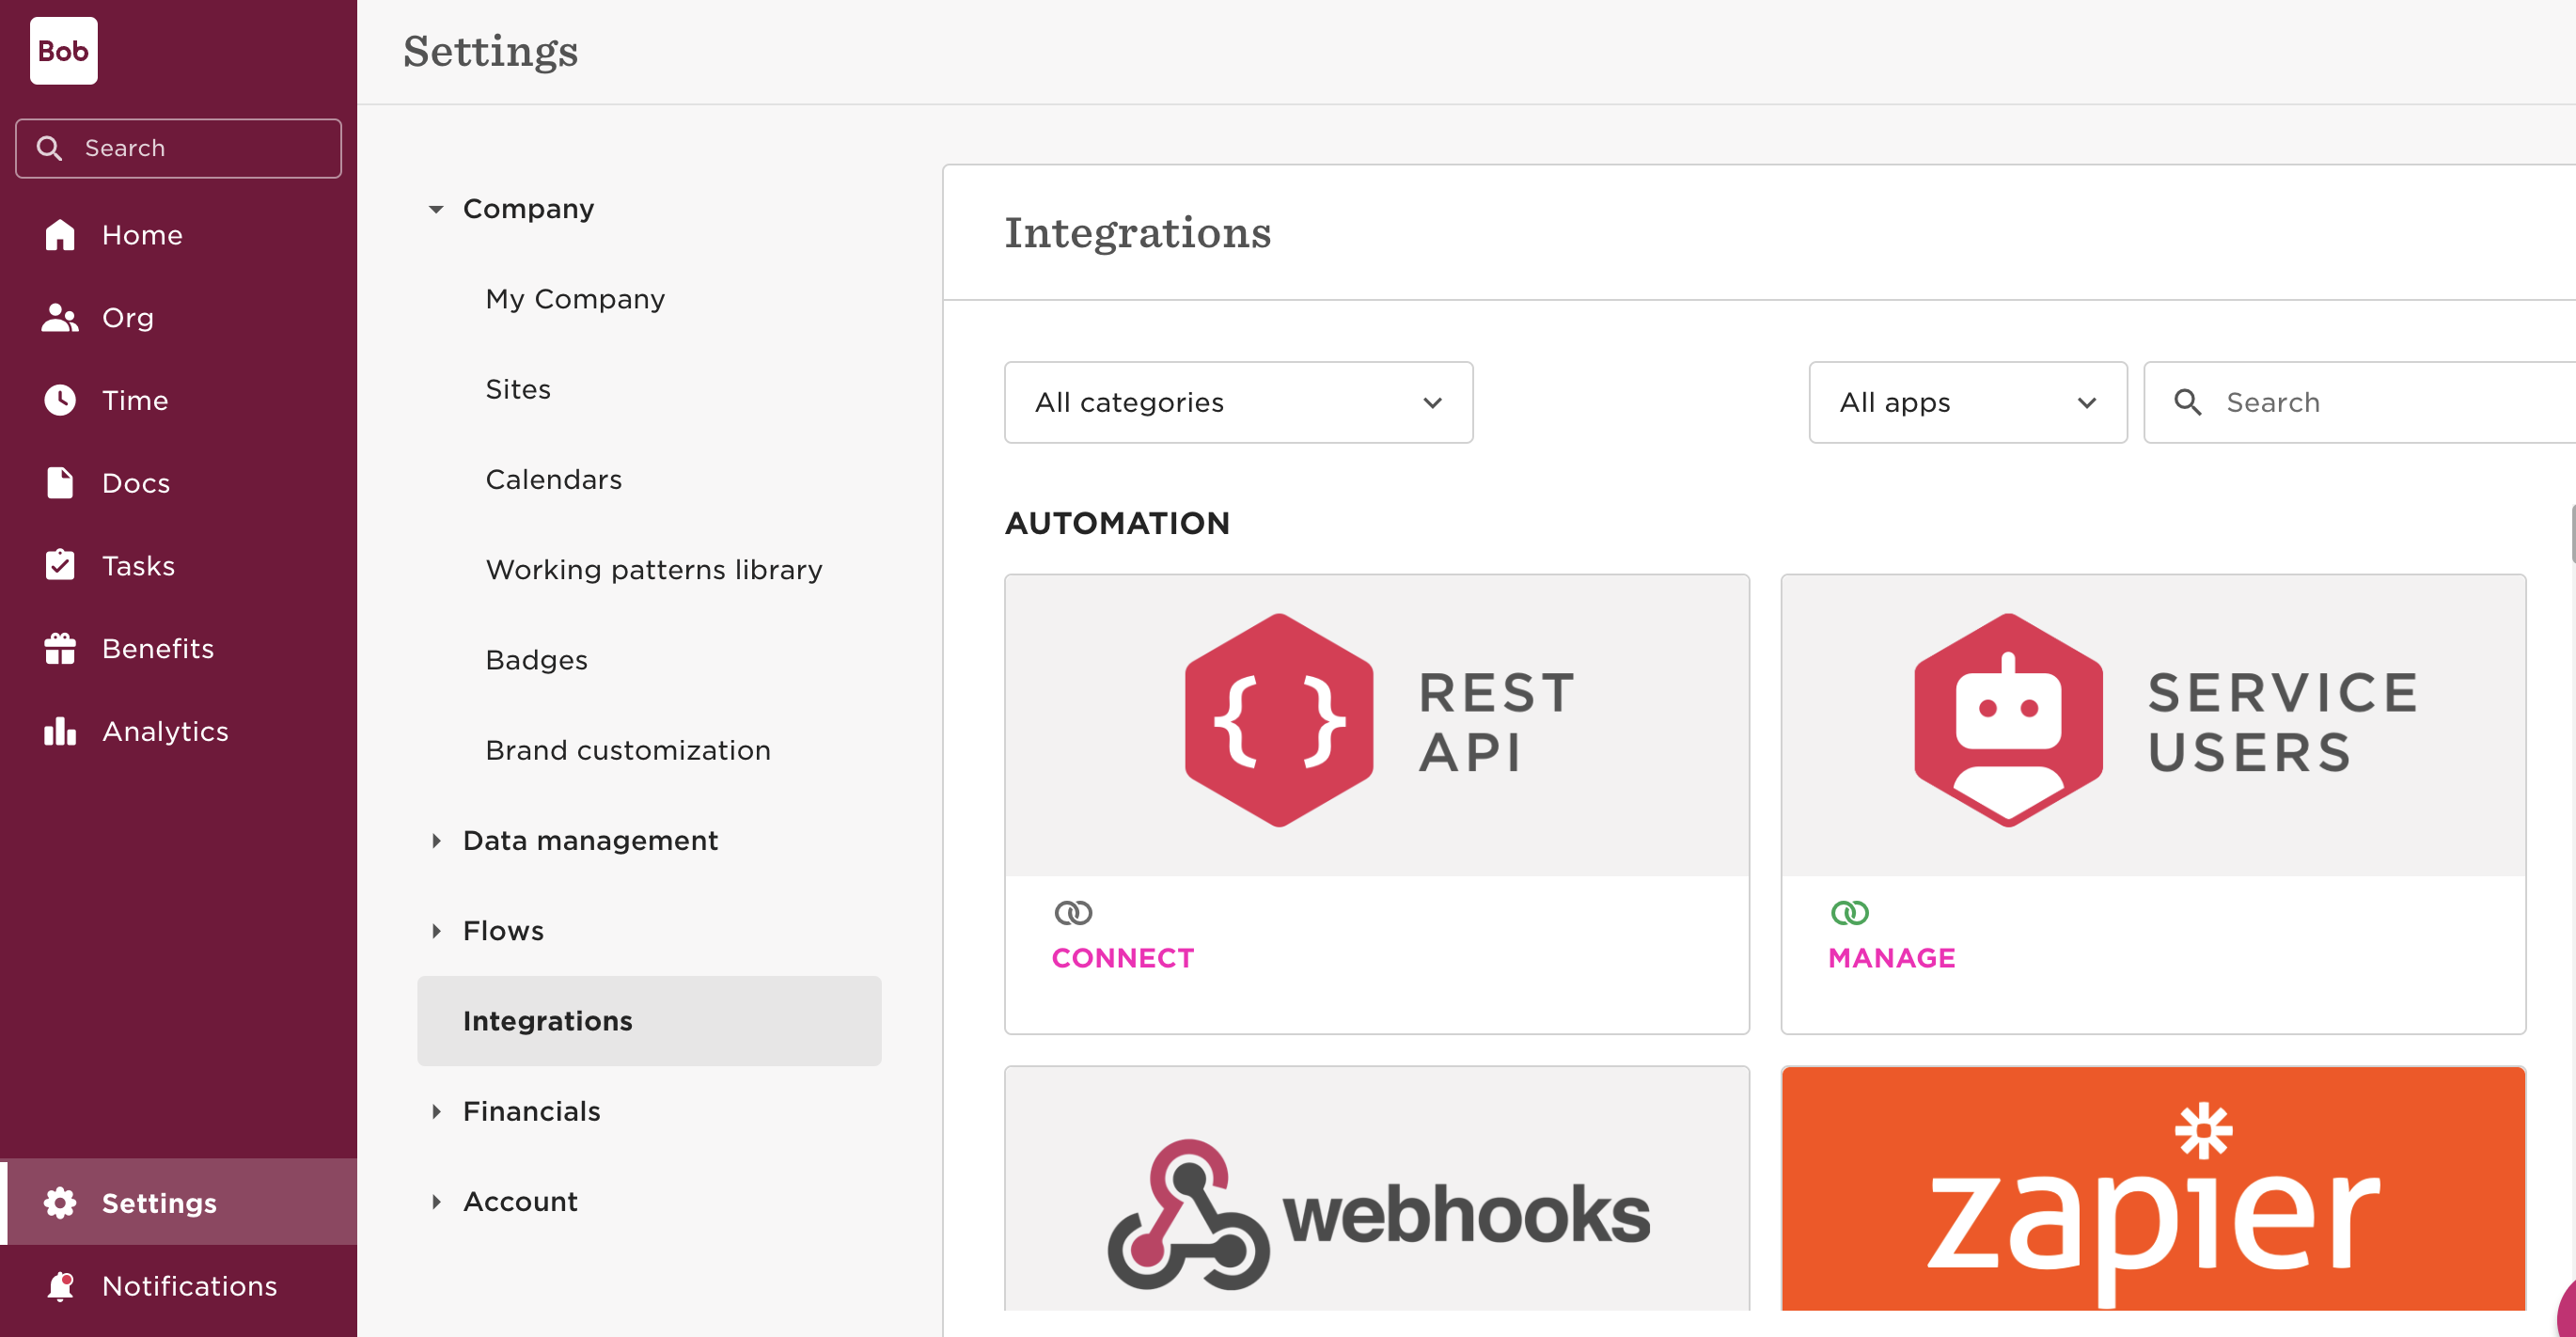This screenshot has width=2576, height=1337.
Task: Go to Org people icon
Action: 61,318
